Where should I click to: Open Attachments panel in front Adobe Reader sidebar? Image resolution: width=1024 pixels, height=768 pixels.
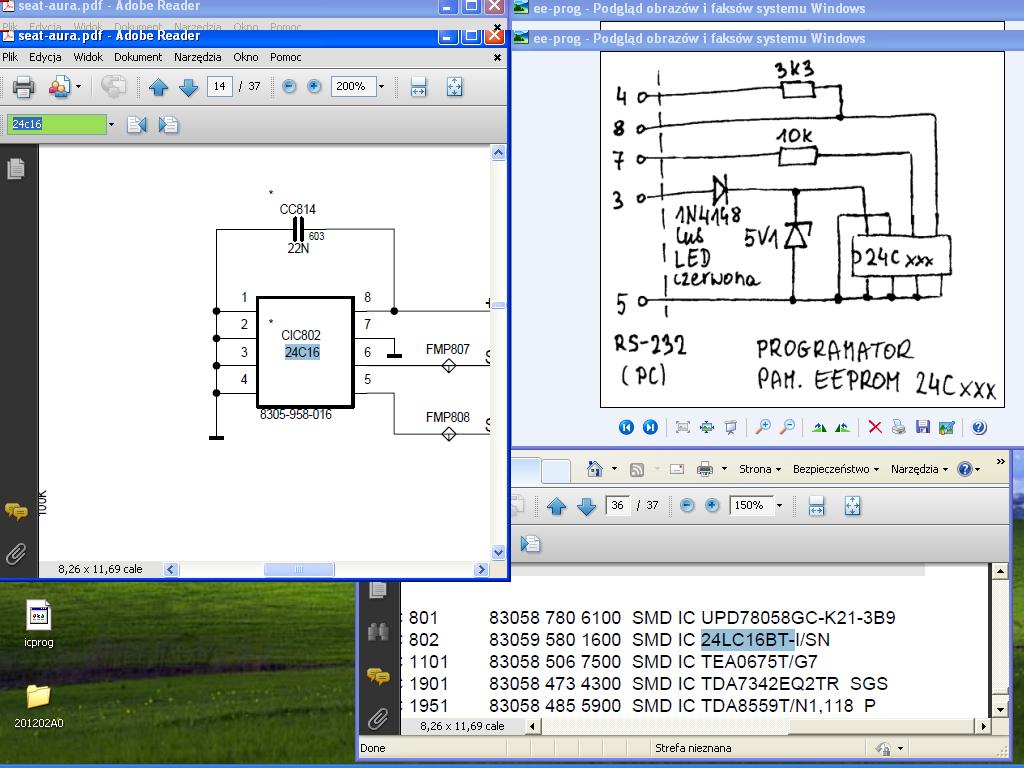[16, 554]
